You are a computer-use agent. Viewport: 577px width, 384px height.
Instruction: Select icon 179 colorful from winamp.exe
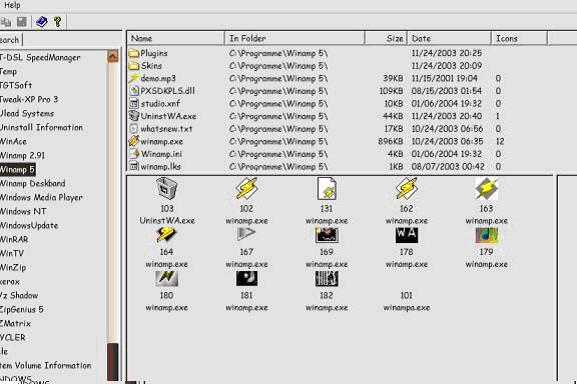(x=486, y=235)
